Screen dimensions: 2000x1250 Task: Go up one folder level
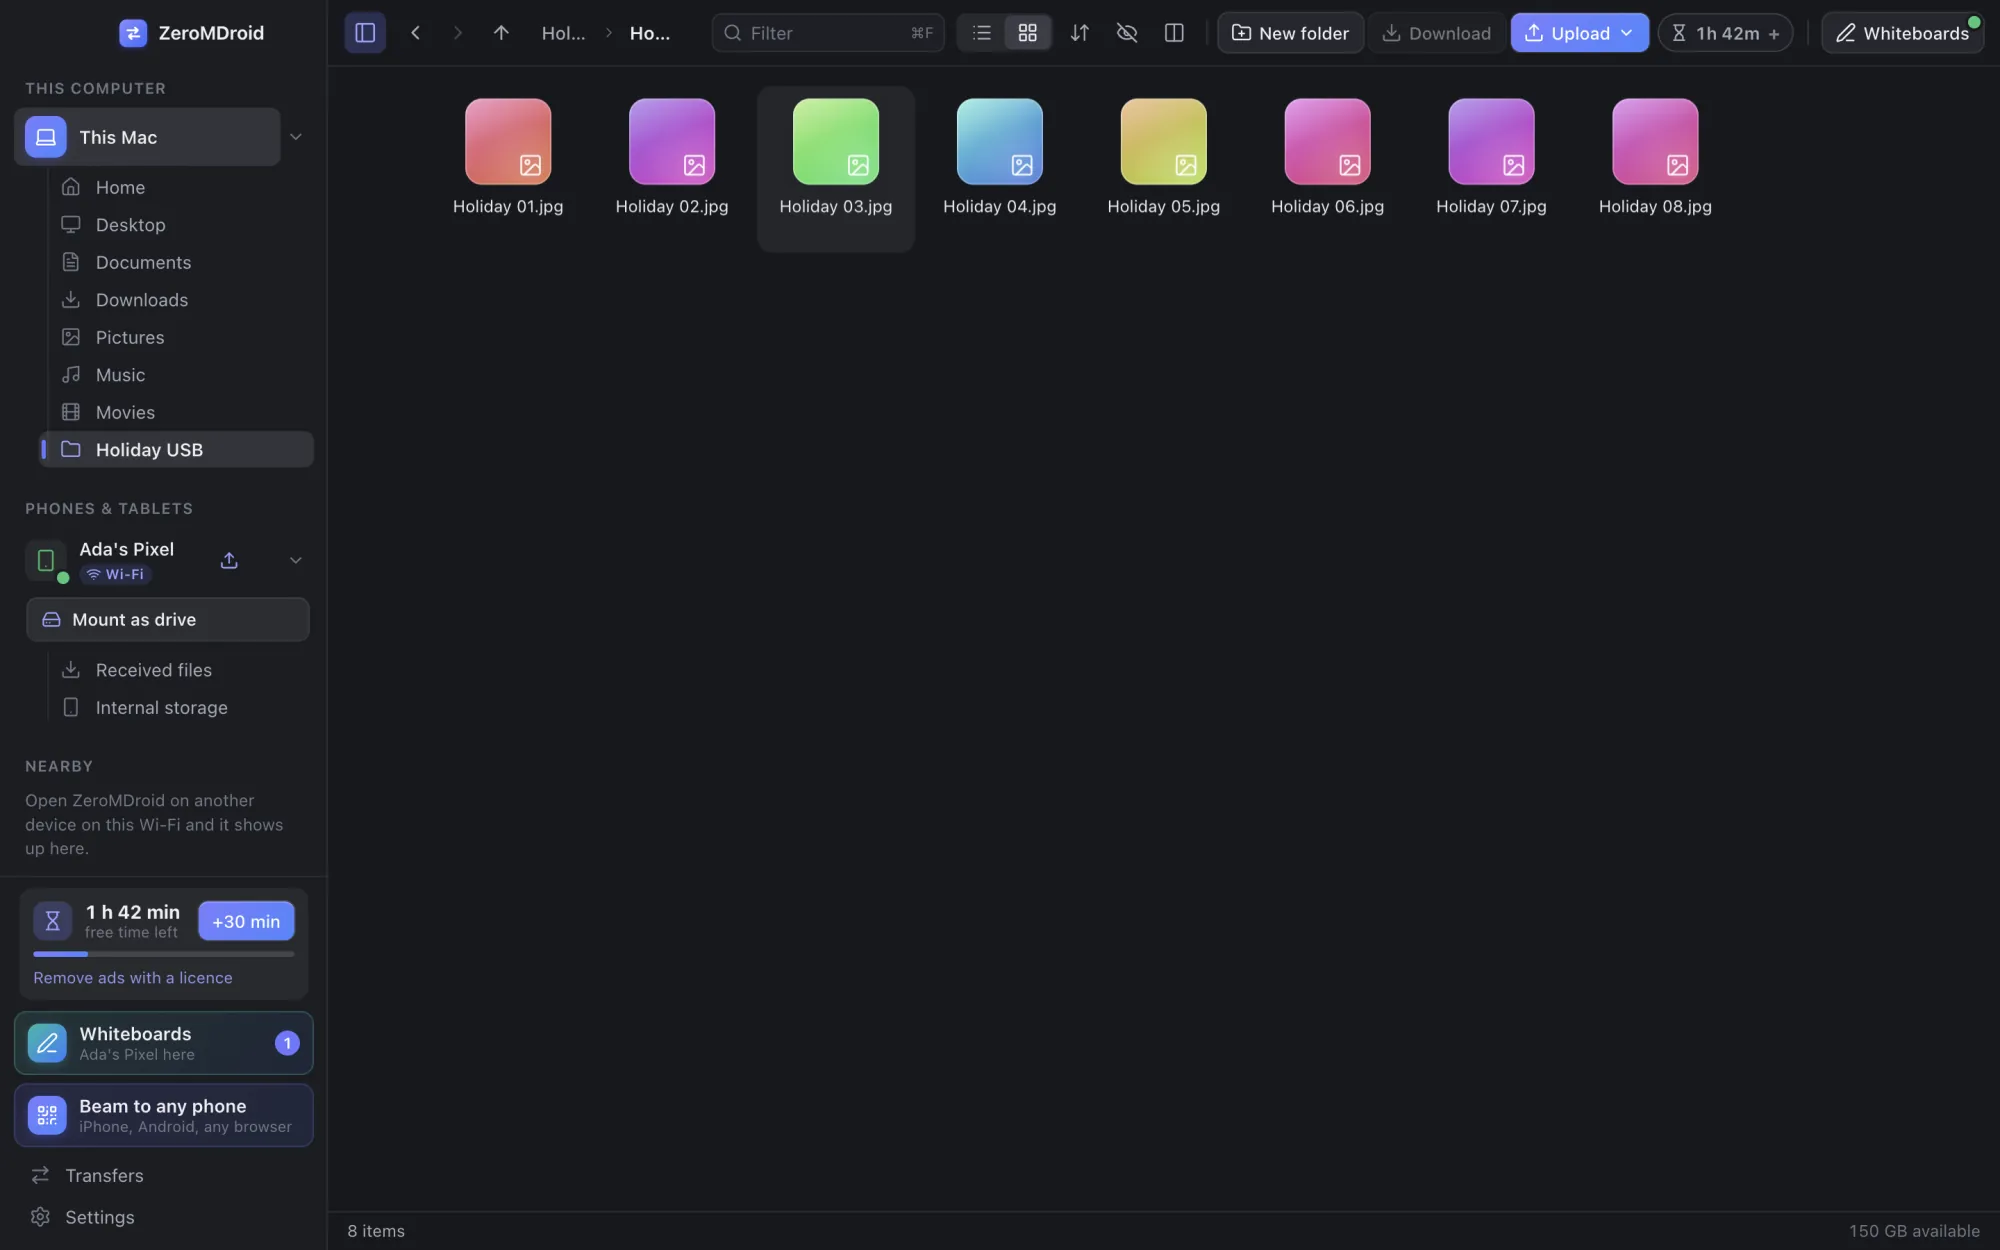(x=501, y=33)
